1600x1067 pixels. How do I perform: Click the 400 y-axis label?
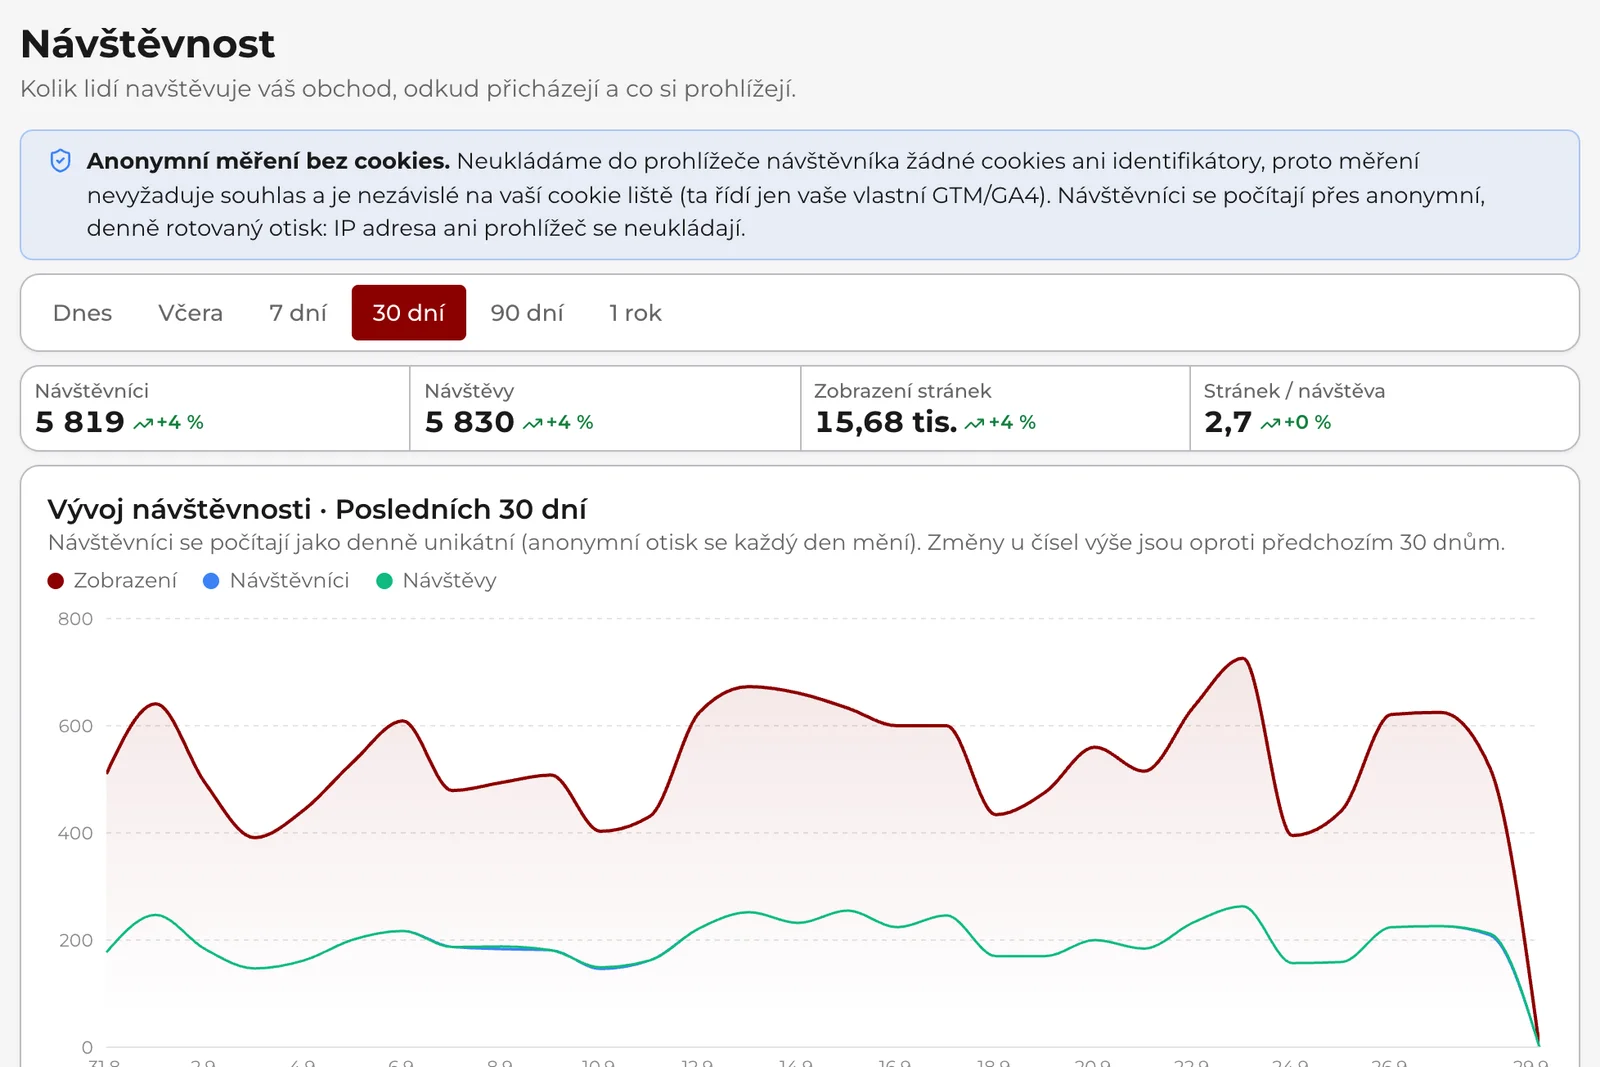point(75,833)
